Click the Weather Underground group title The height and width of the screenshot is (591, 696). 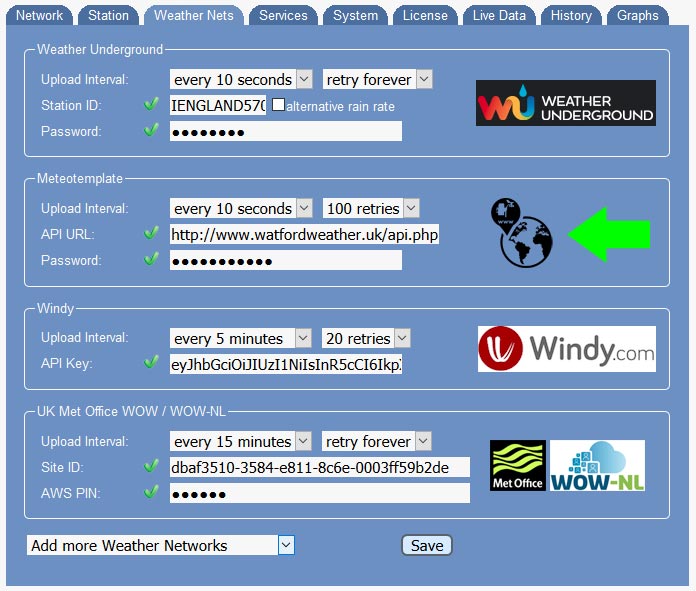tap(100, 49)
